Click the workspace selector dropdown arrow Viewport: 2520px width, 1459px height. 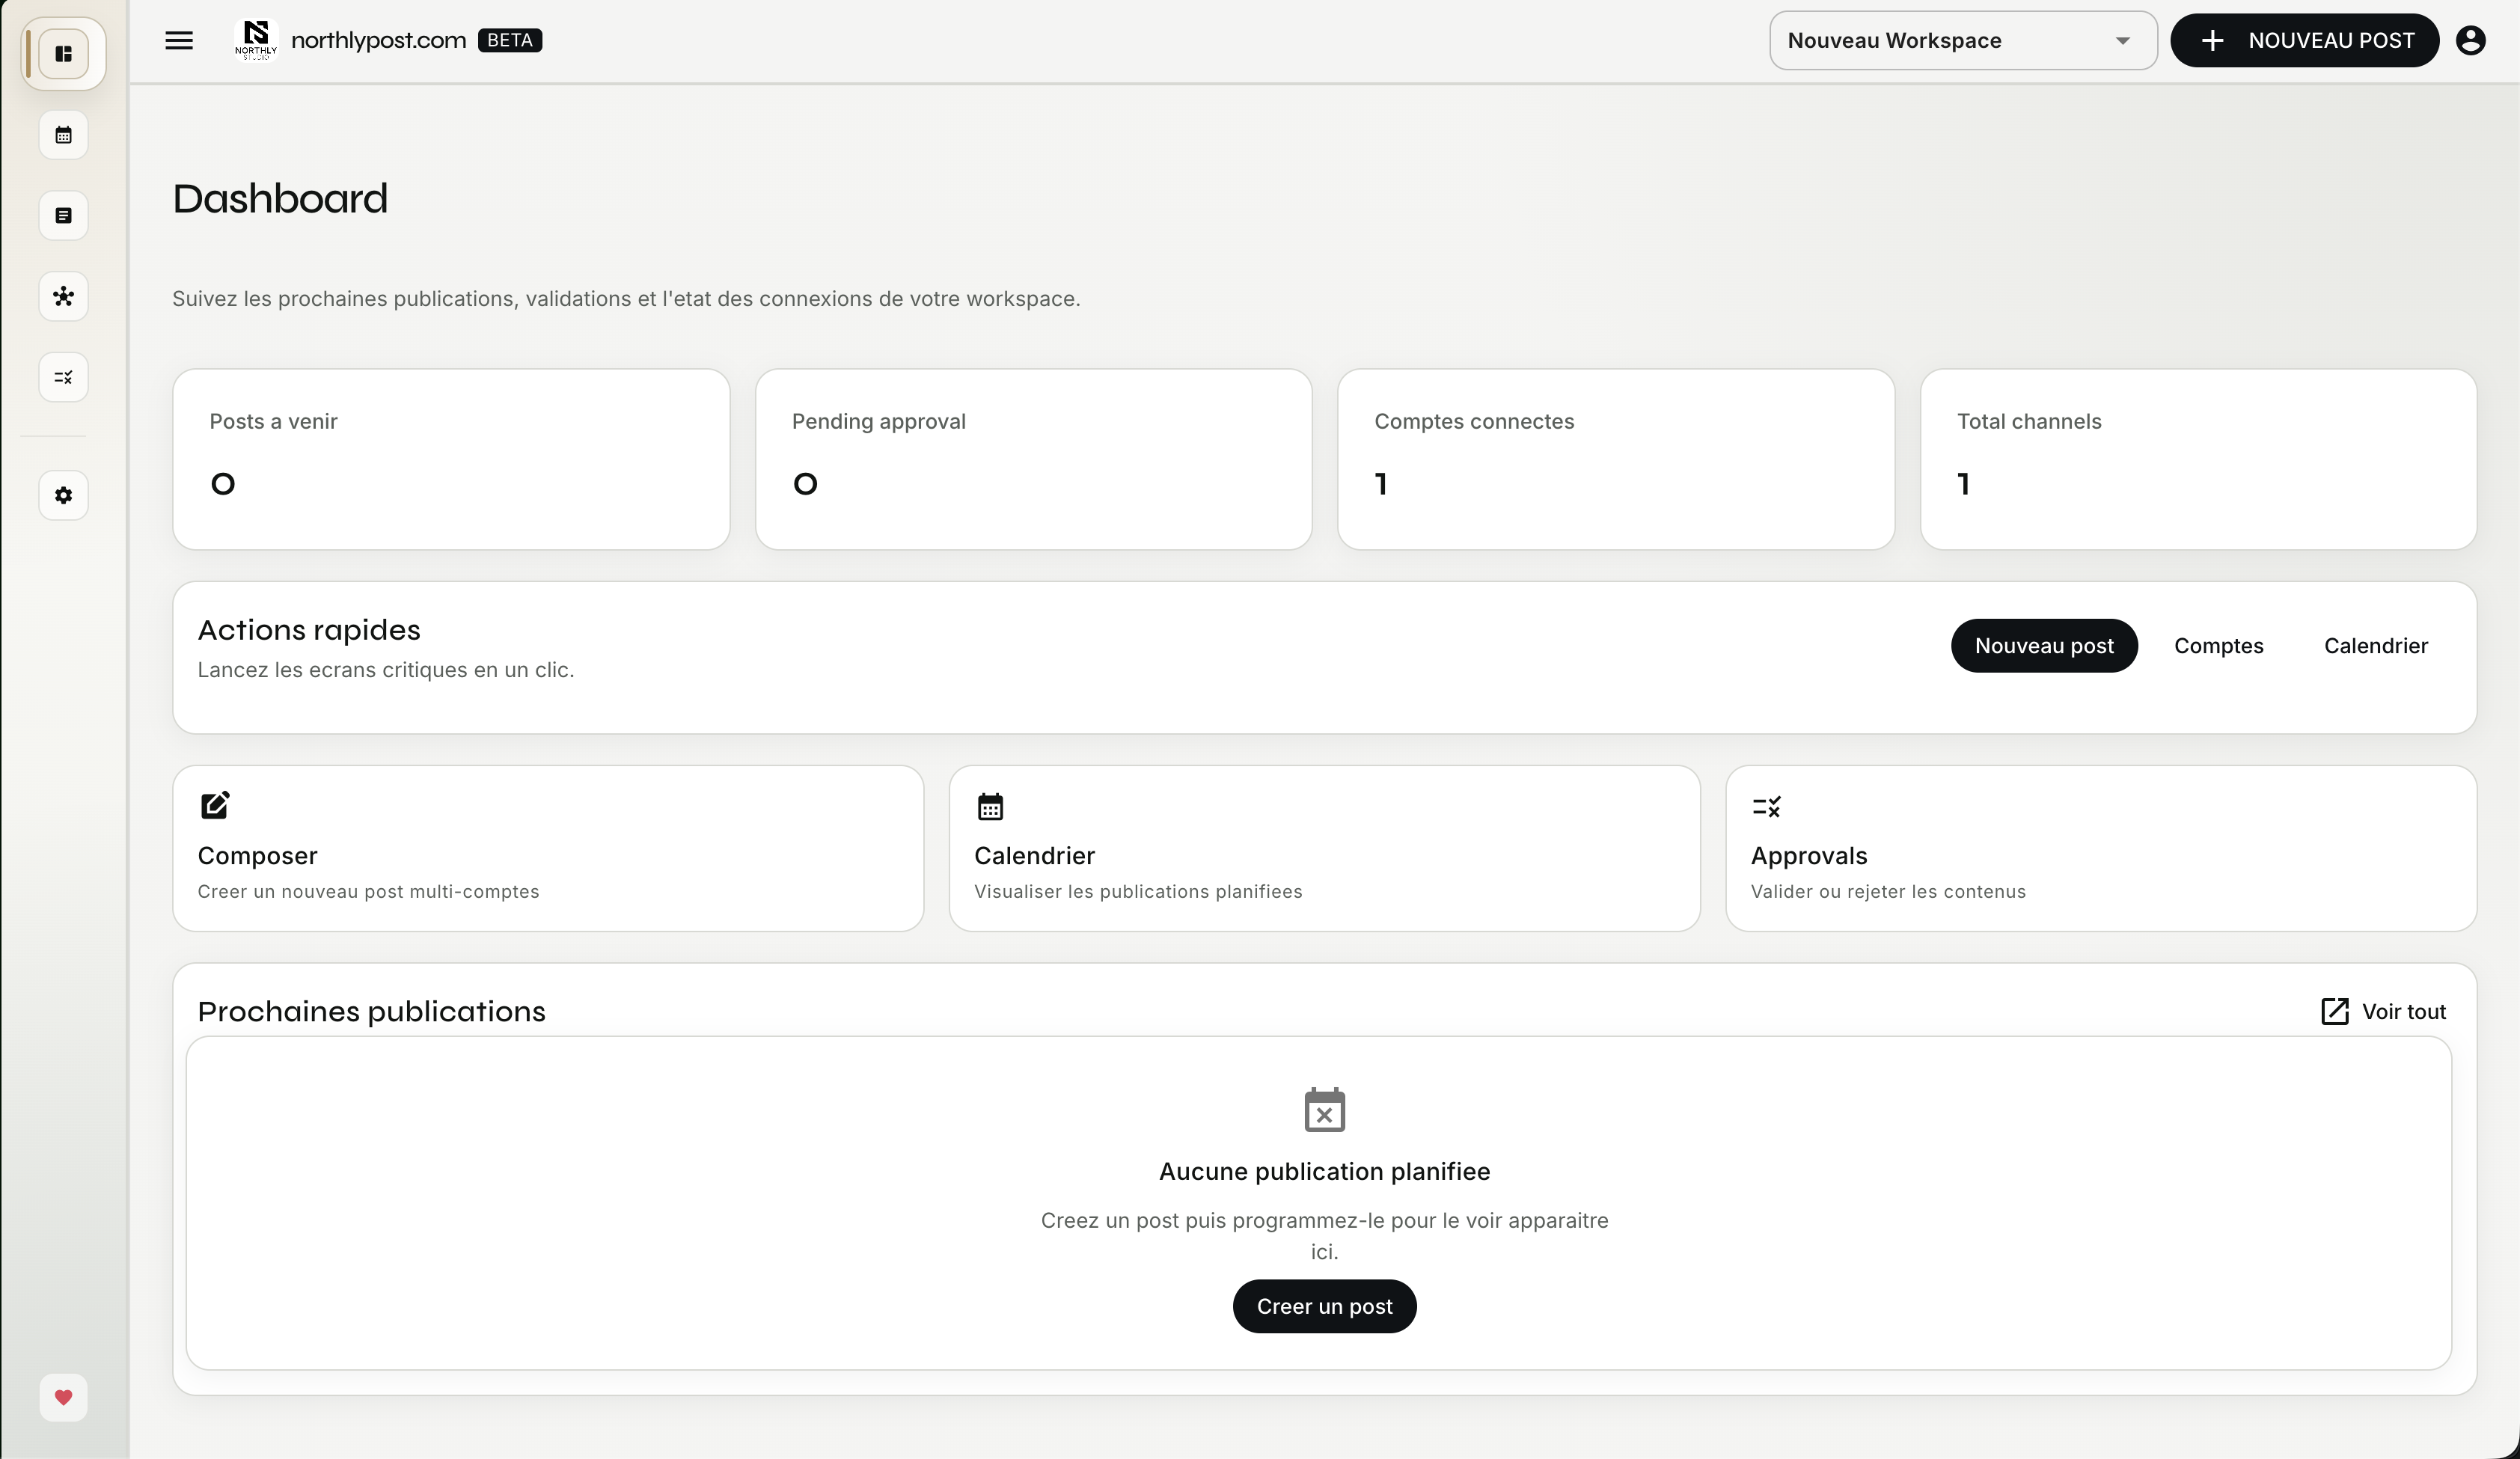coord(2122,41)
